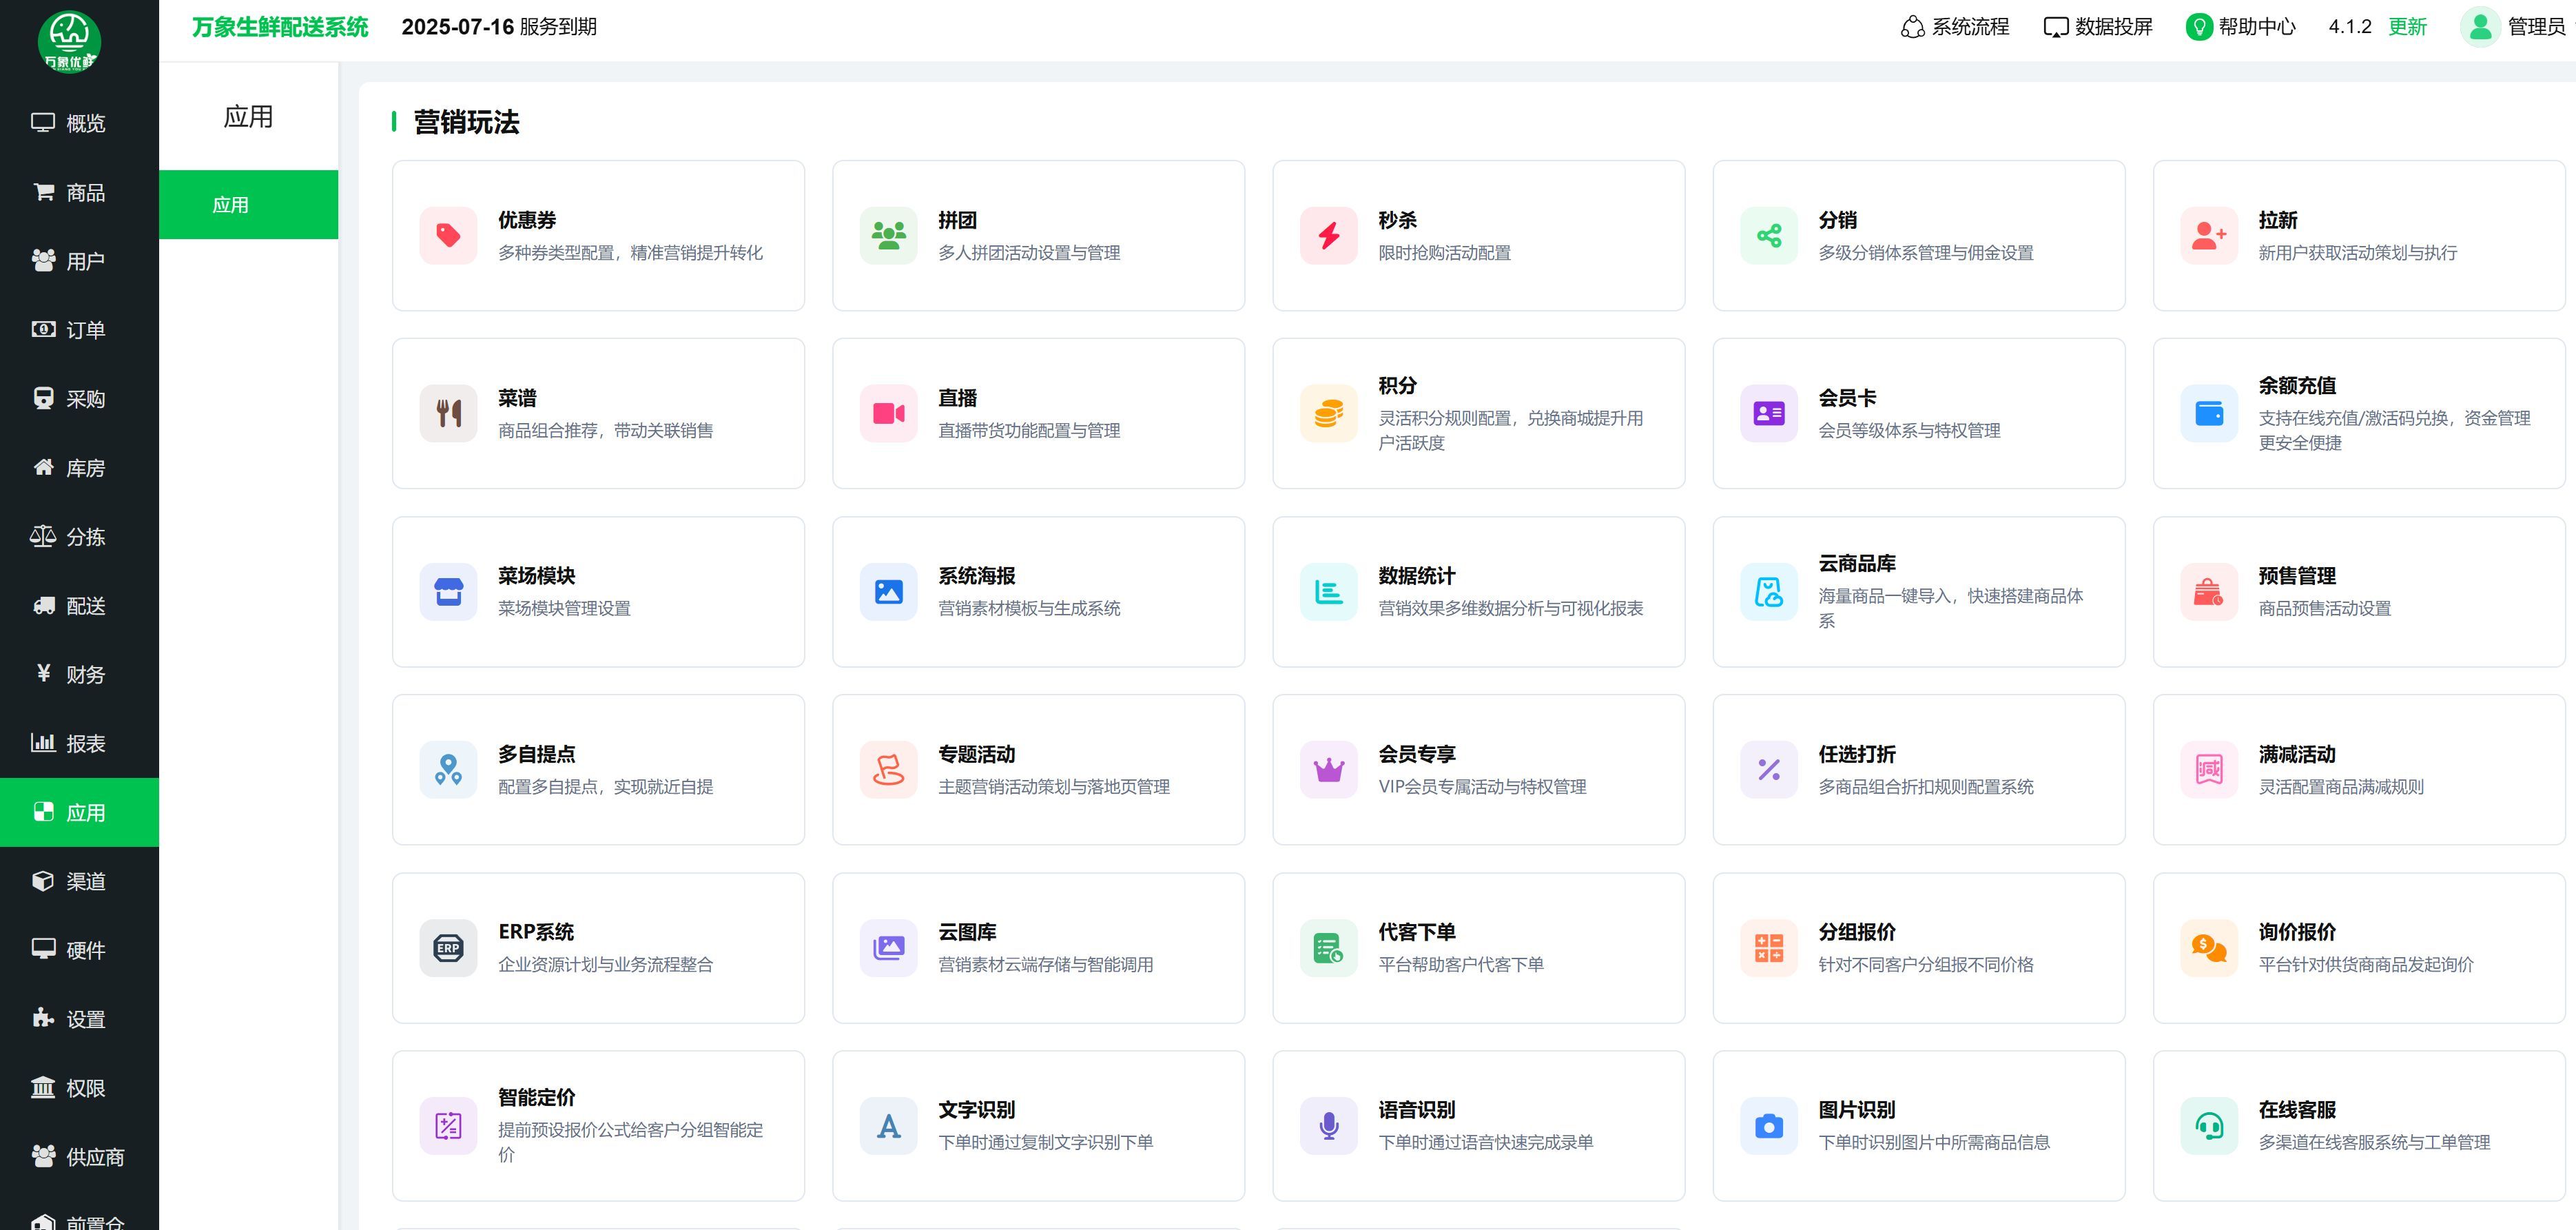This screenshot has height=1230, width=2576.
Task: Click the distribution share icon (分销)
Action: (x=1768, y=236)
